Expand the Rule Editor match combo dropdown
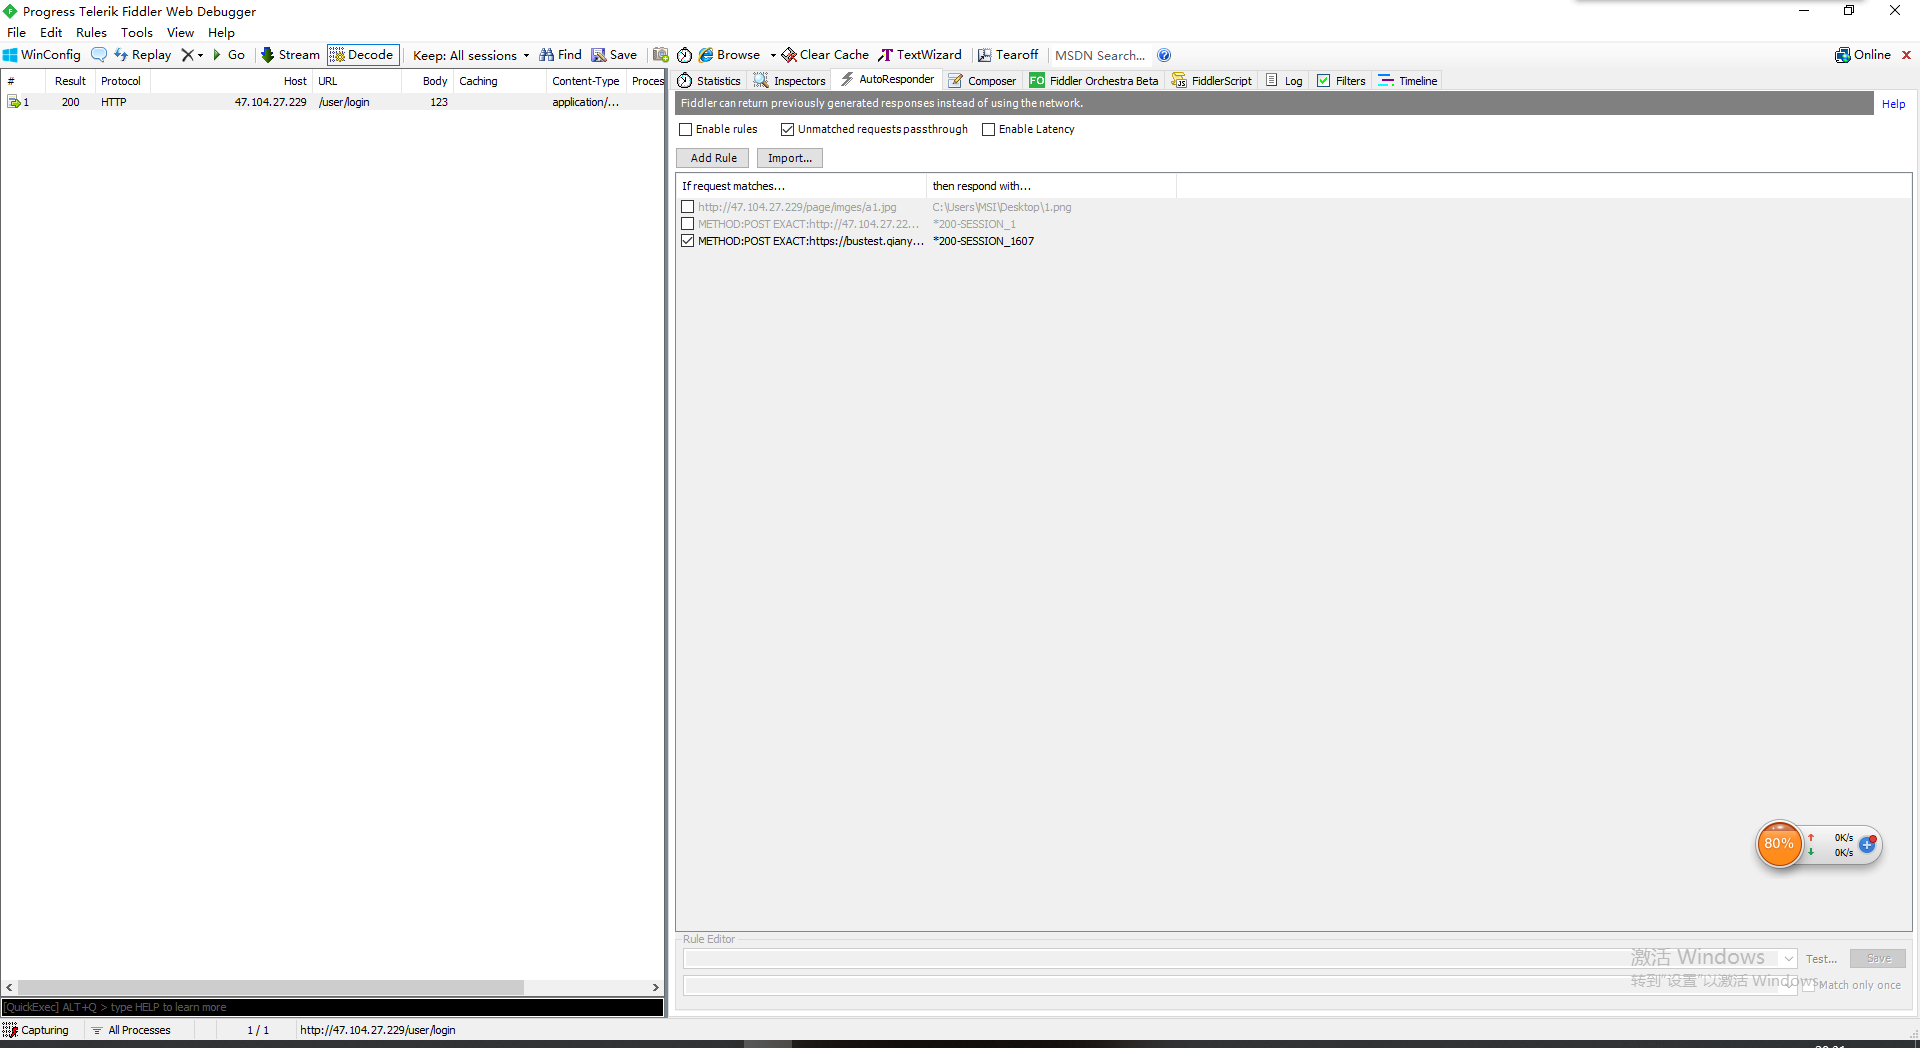Viewport: 1920px width, 1048px height. tap(1788, 959)
